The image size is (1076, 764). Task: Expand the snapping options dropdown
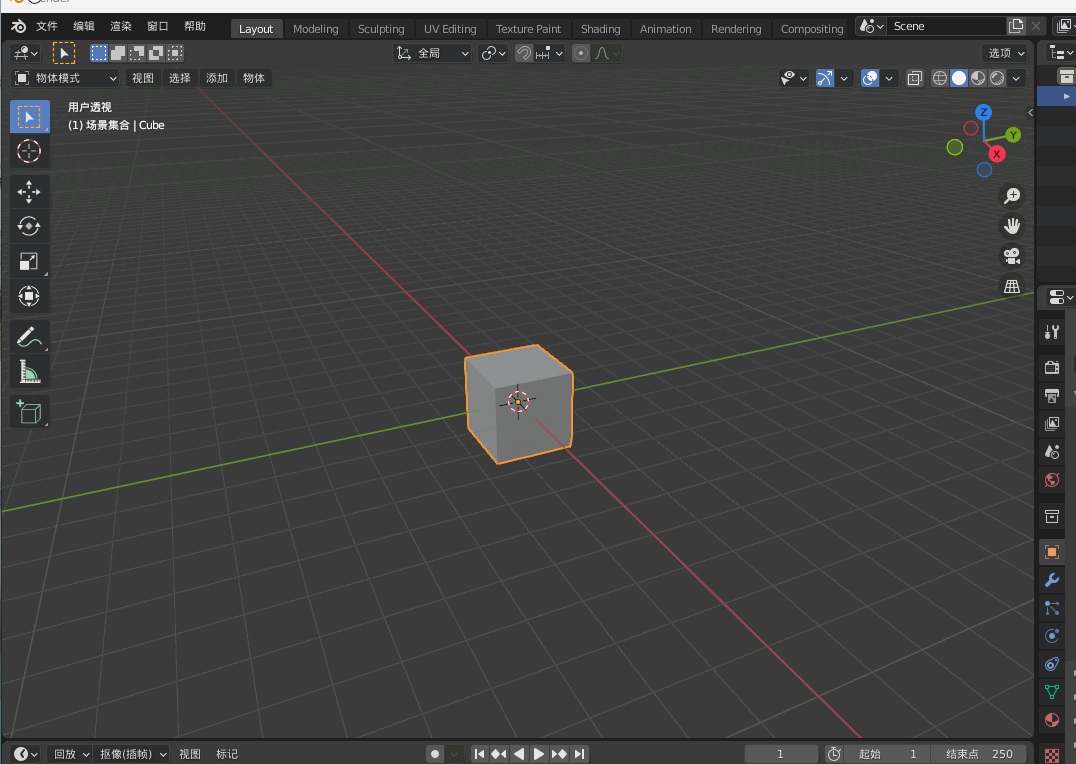[550, 53]
